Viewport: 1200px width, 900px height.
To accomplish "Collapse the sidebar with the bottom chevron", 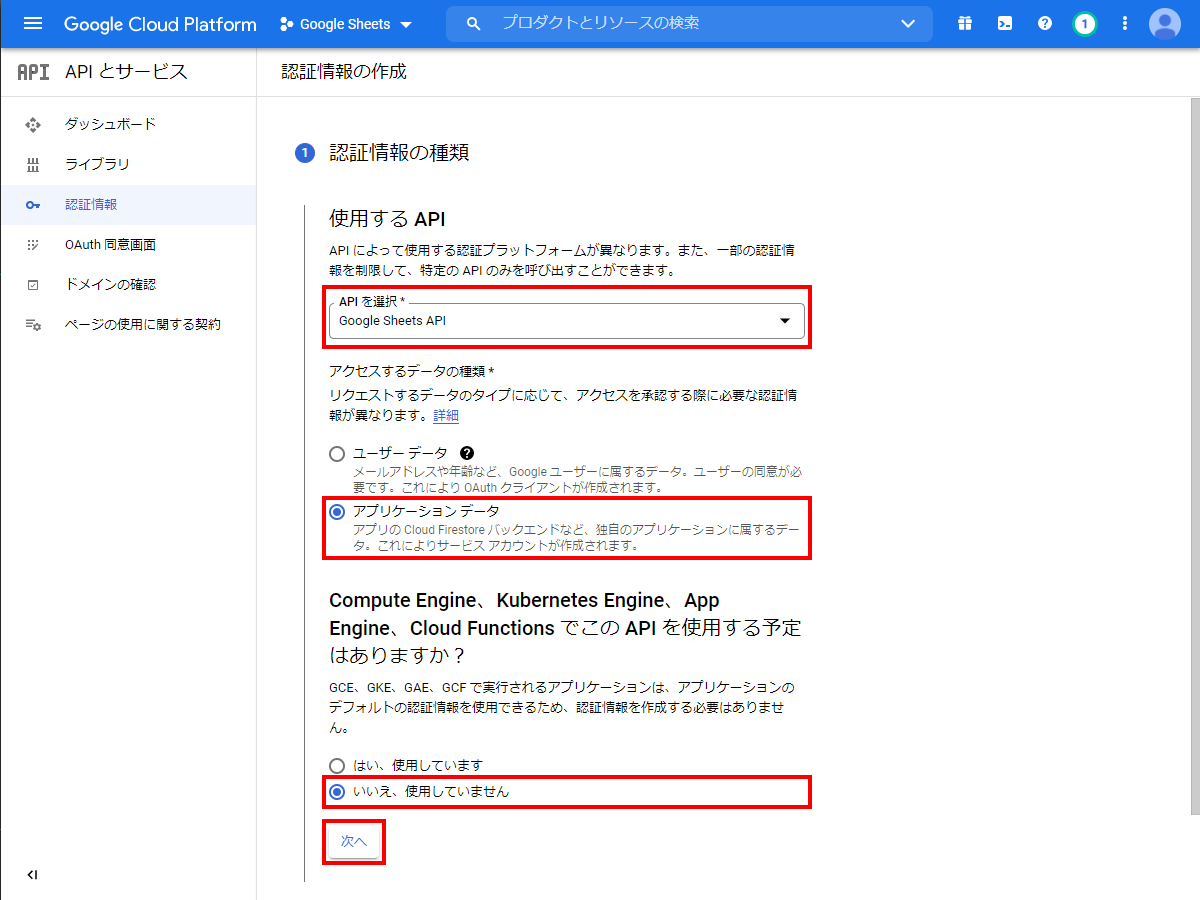I will (33, 875).
